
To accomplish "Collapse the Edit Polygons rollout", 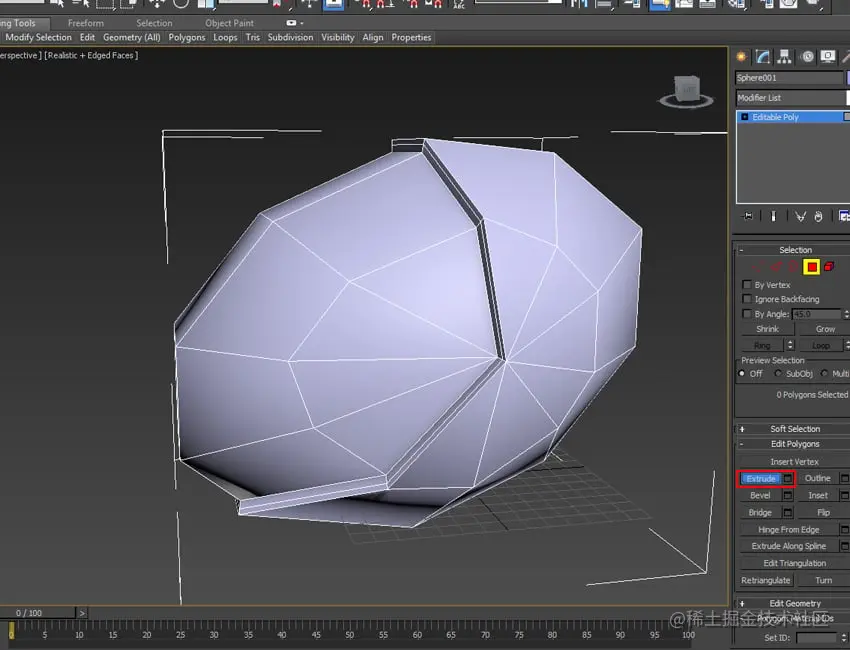I will tap(794, 444).
